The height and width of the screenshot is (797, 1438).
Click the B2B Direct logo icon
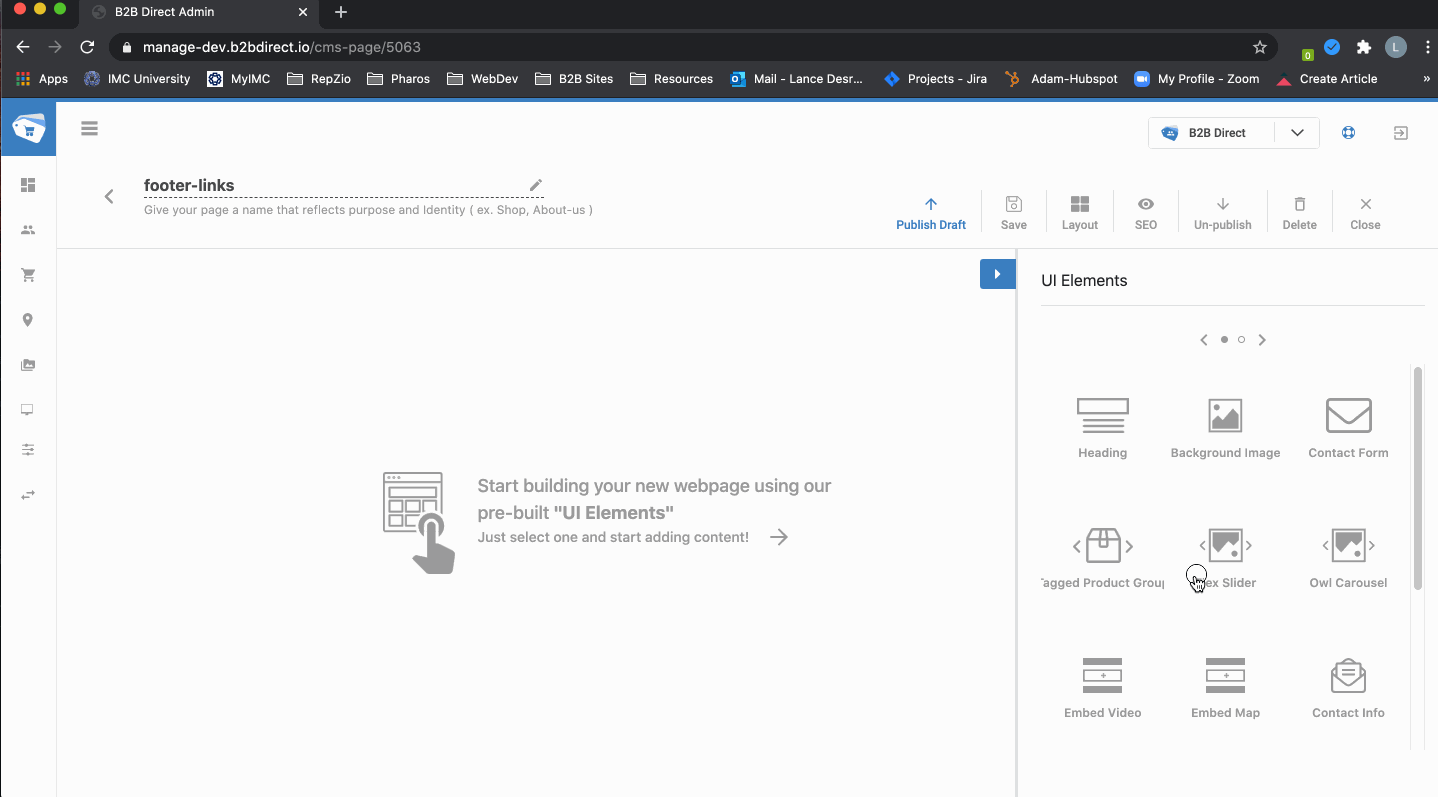(28, 128)
